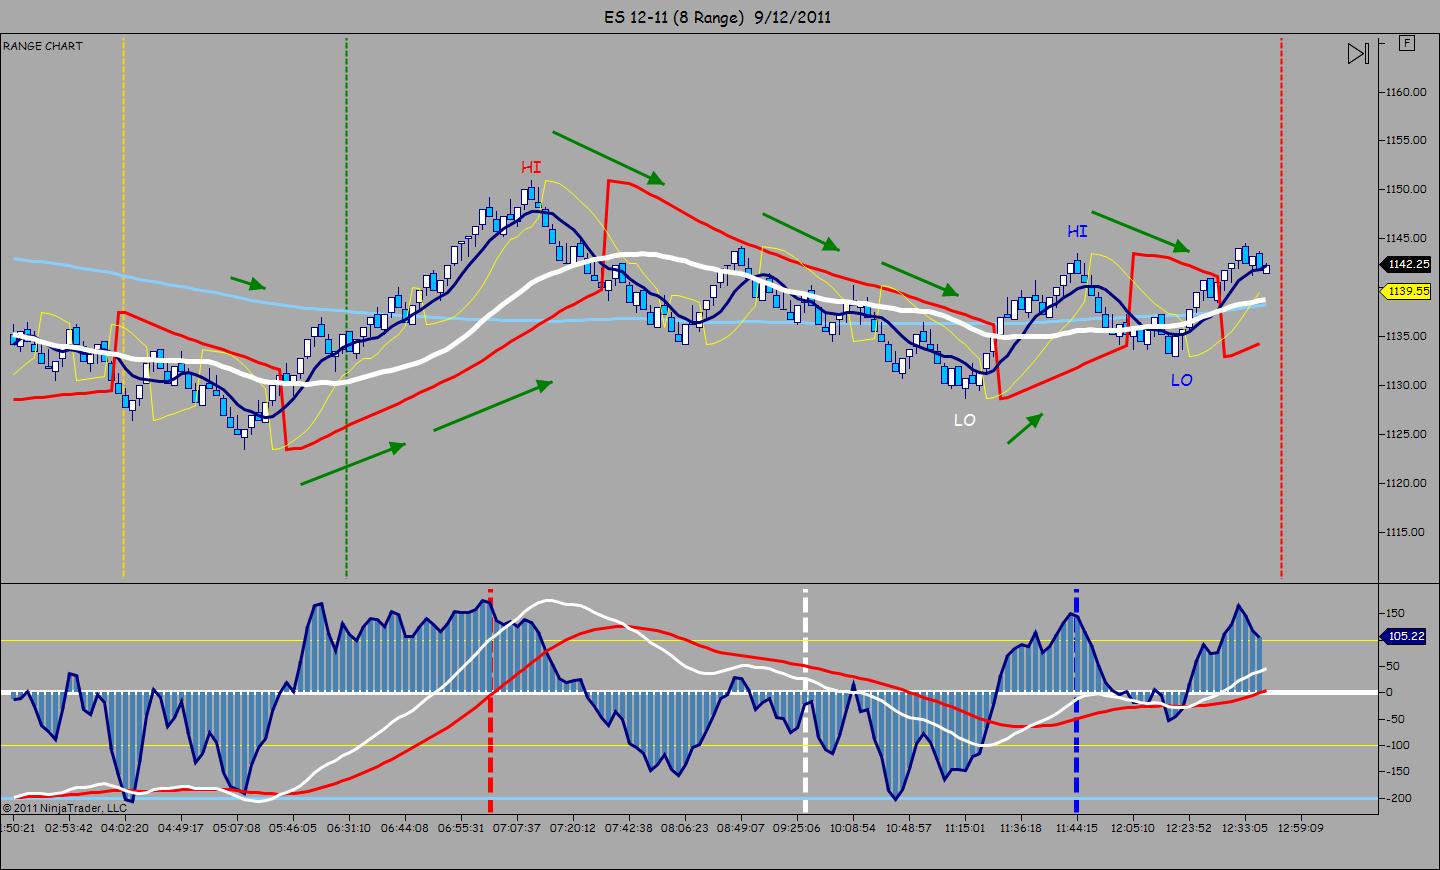Click the 06:55:31 time axis label
Screen dimensions: 1440x870
[461, 828]
